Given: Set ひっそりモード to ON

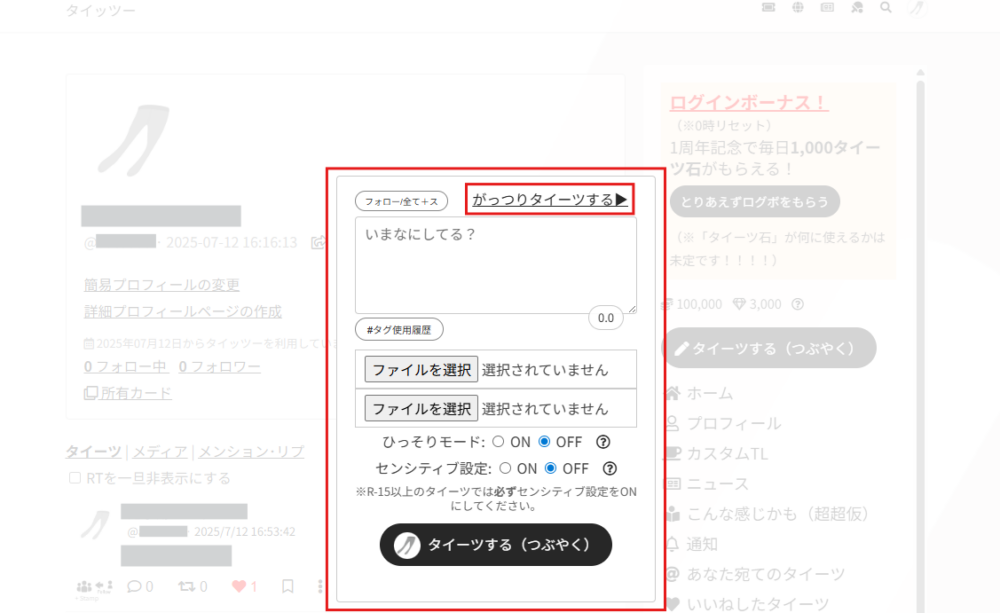Looking at the screenshot, I should pyautogui.click(x=501, y=441).
